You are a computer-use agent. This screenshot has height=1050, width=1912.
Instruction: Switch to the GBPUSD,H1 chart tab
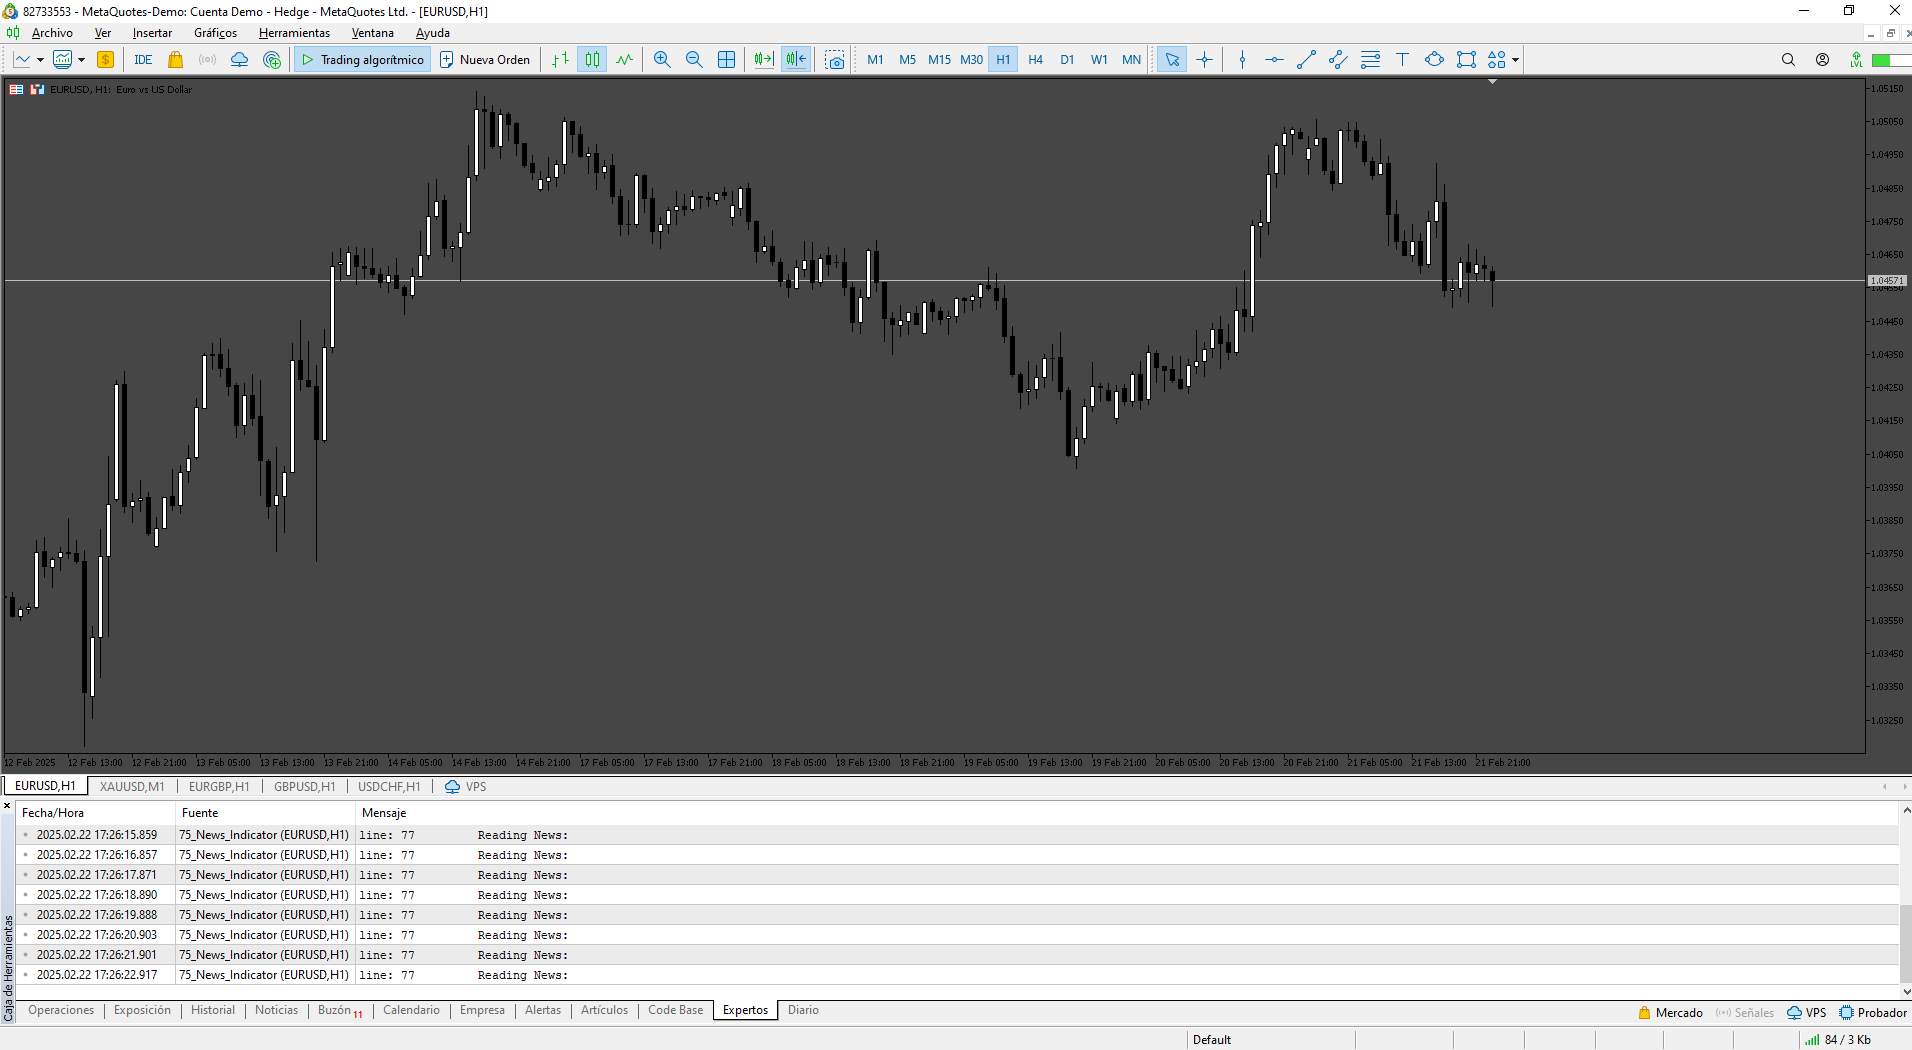[x=305, y=787]
